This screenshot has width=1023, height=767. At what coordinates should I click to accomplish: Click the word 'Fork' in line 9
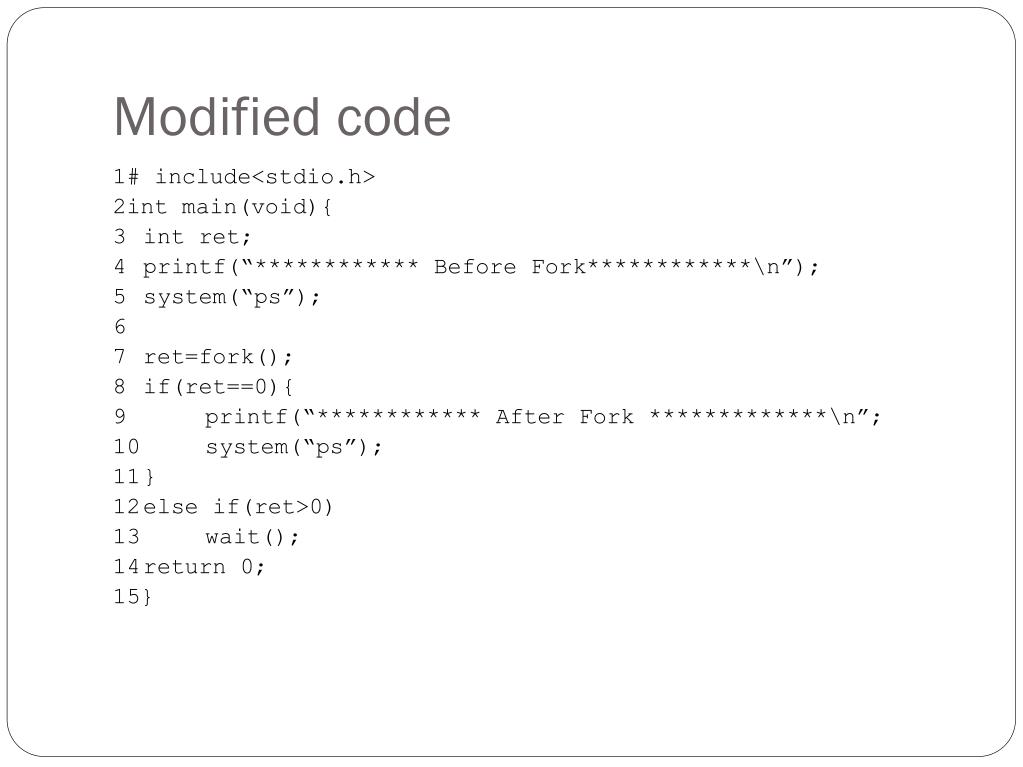[x=606, y=417]
